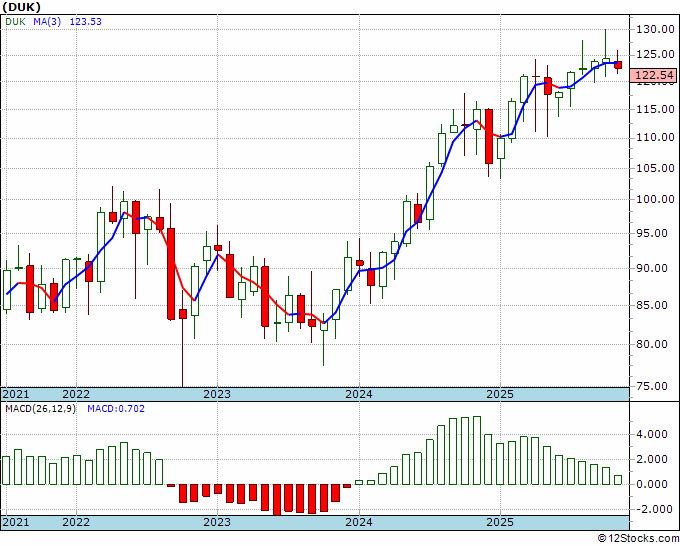Click the 2.000 MACD axis label
This screenshot has width=680, height=546.
coord(652,459)
